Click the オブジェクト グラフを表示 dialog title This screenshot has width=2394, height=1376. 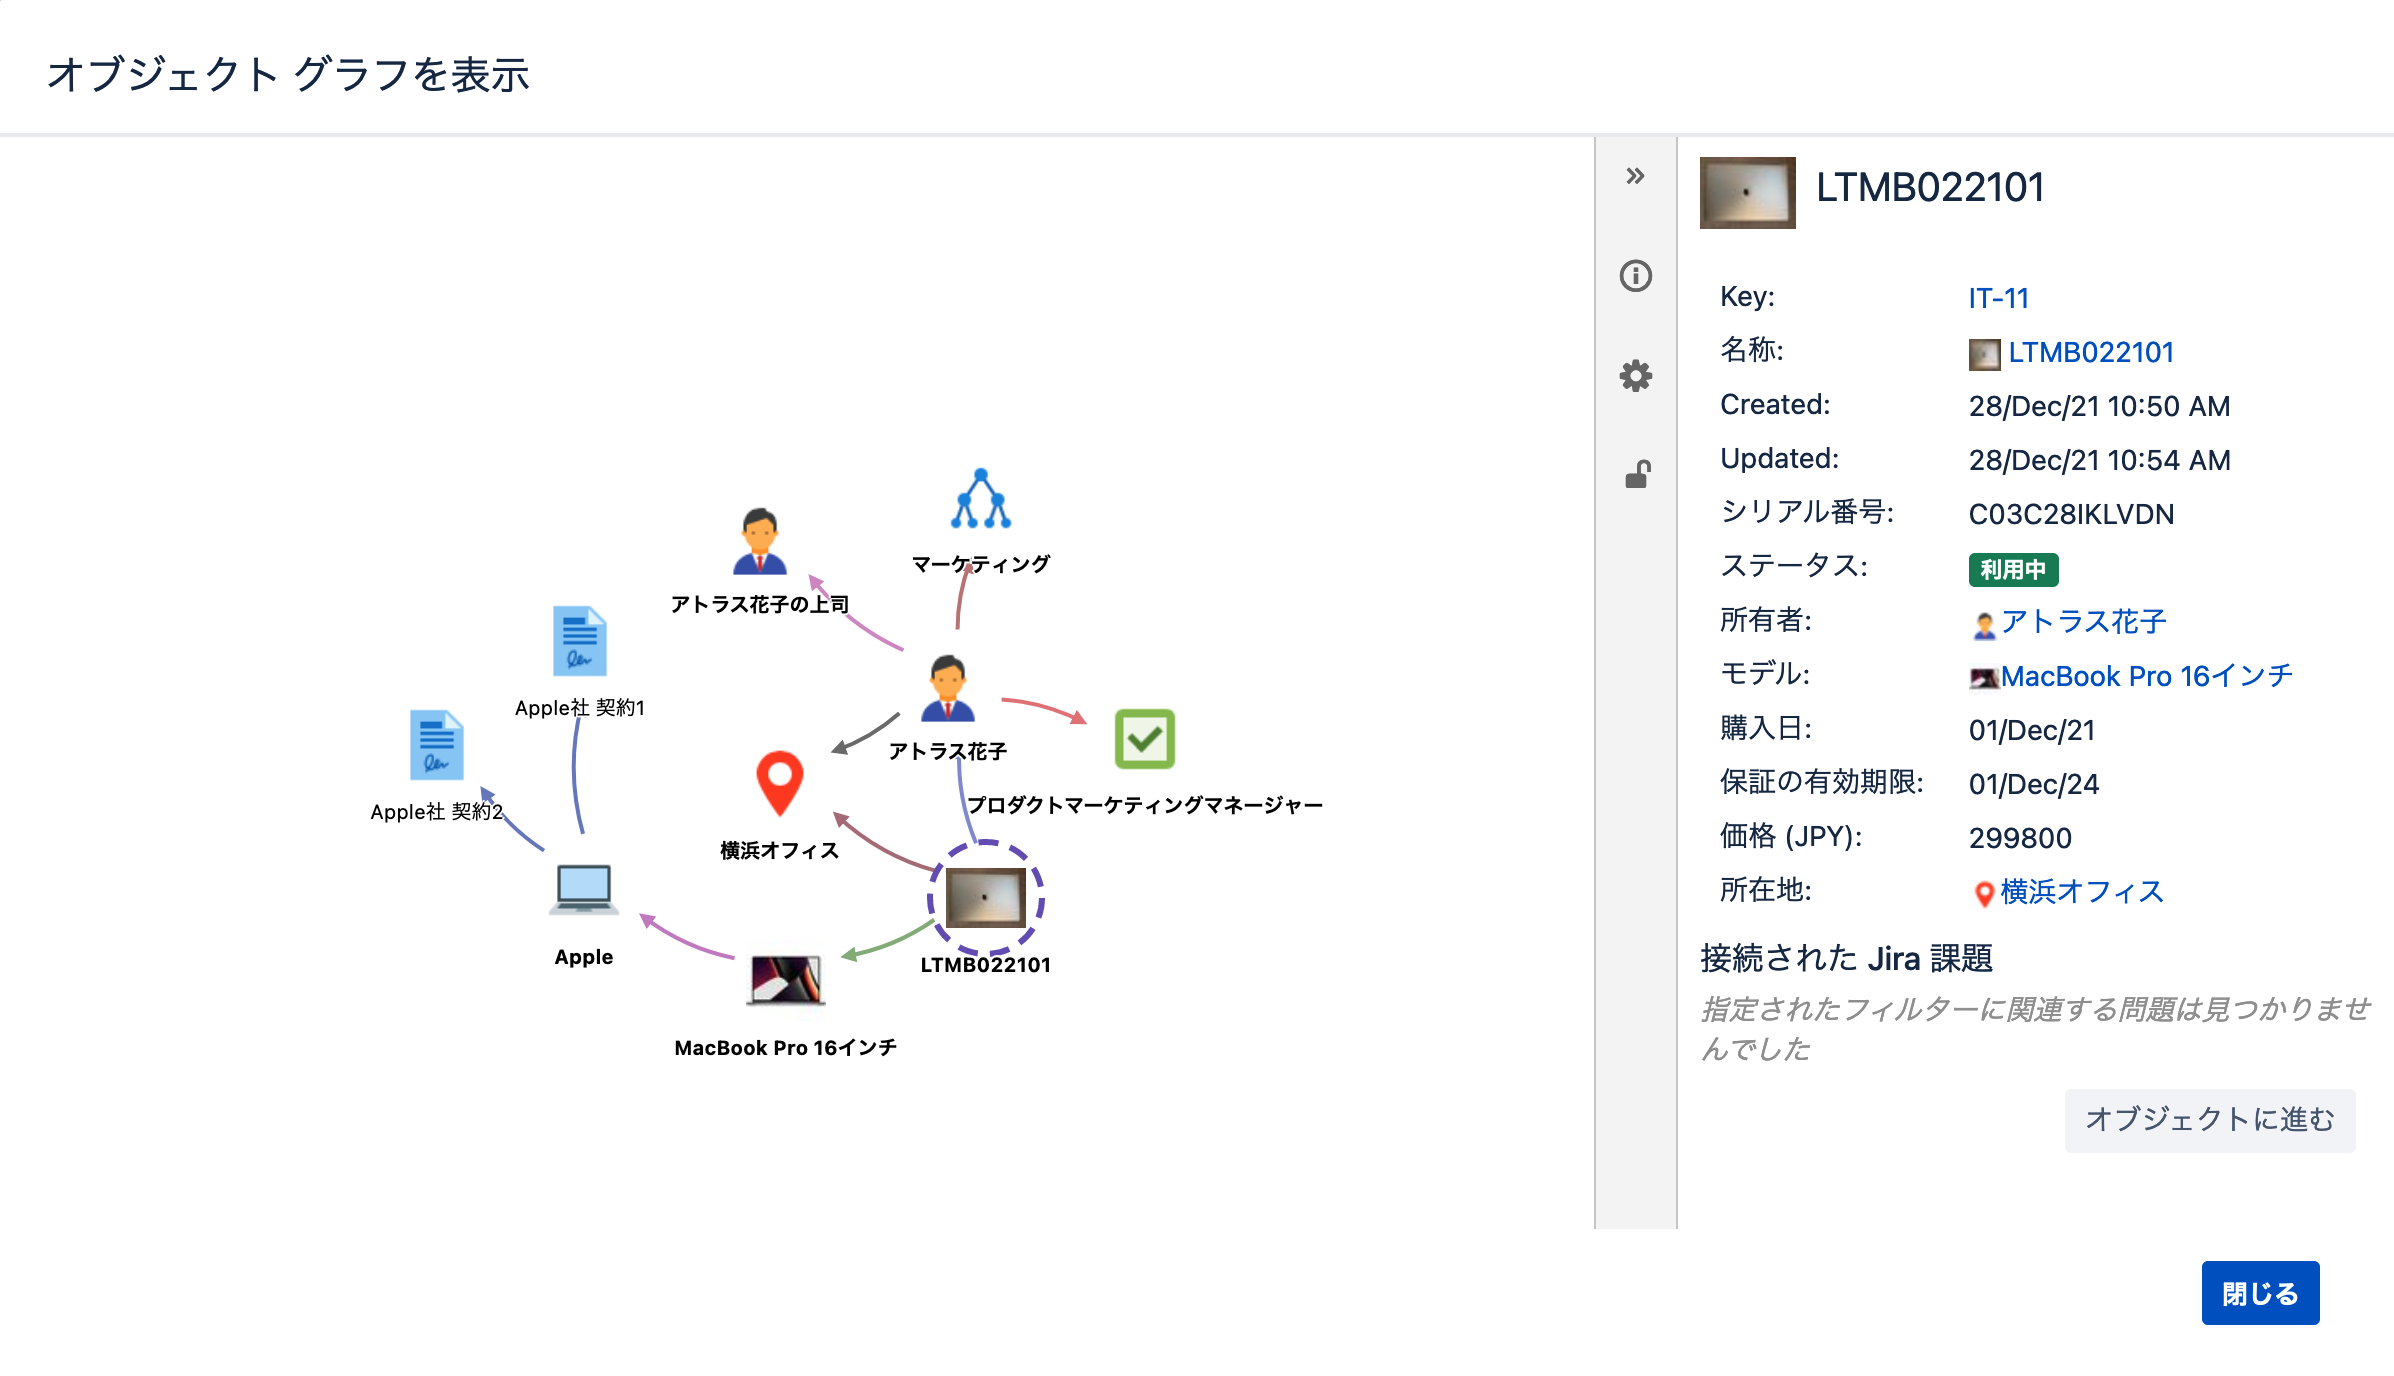288,74
